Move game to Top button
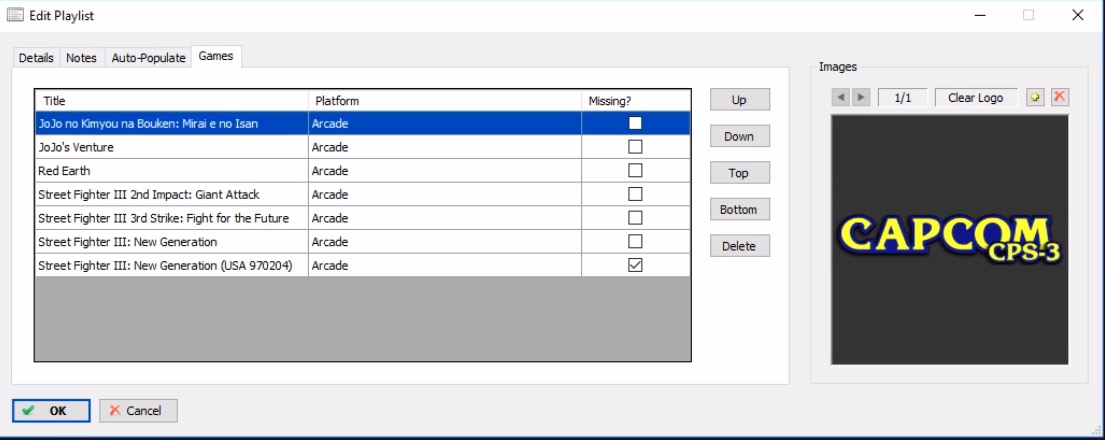Image resolution: width=1105 pixels, height=440 pixels. pyautogui.click(x=739, y=173)
